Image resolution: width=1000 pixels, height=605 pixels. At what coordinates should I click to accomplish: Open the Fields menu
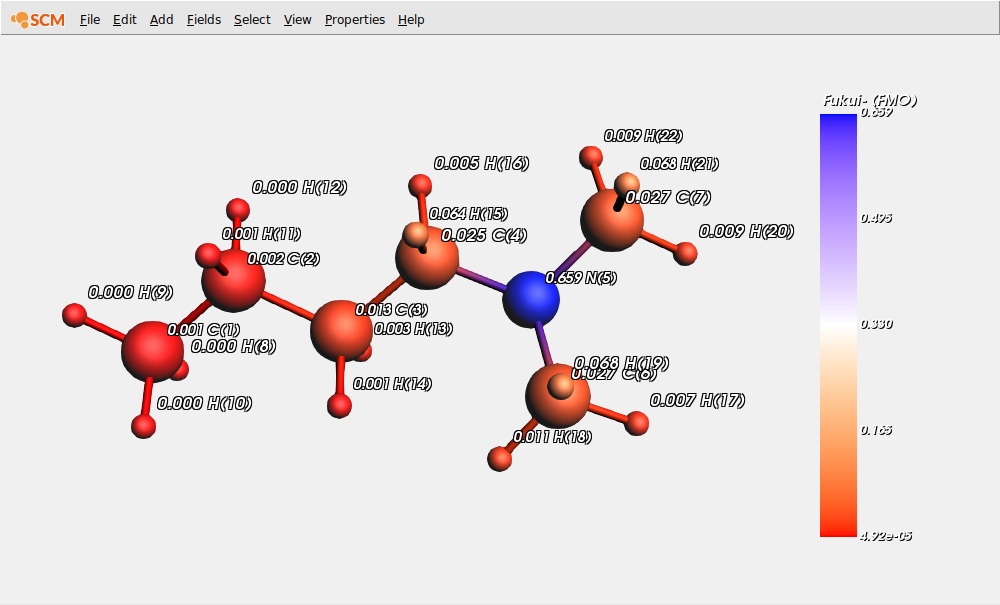coord(203,19)
